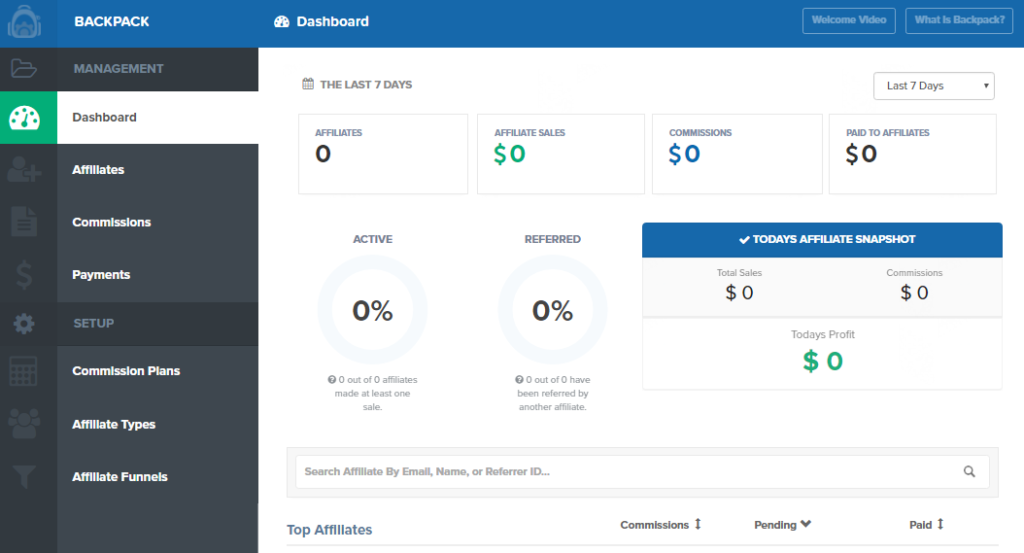Click the SETUP section header
Viewport: 1024px width, 553px height.
pos(93,323)
